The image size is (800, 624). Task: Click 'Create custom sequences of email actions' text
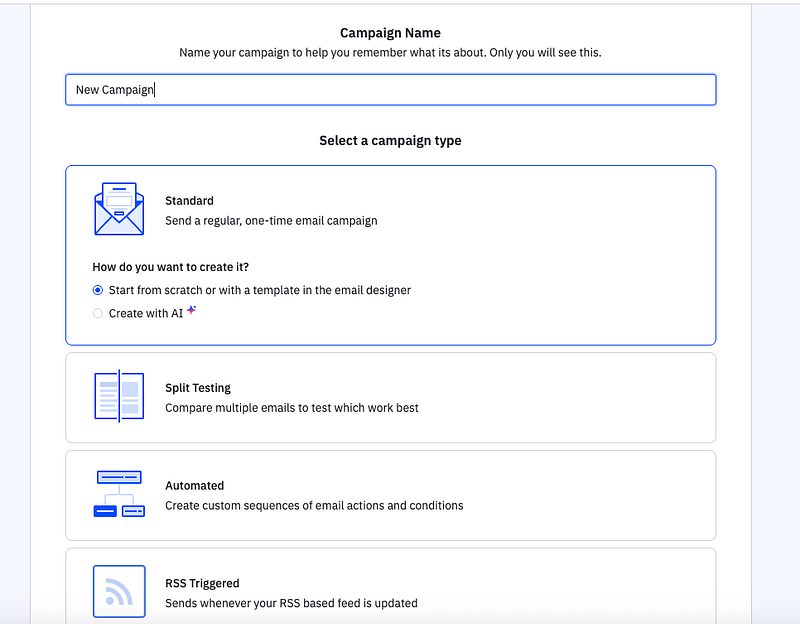(x=314, y=506)
